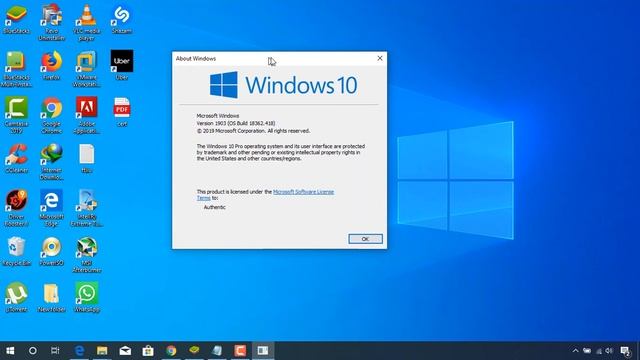Viewport: 640px width, 360px height.
Task: Launch Firefox from the desktop
Action: point(51,65)
